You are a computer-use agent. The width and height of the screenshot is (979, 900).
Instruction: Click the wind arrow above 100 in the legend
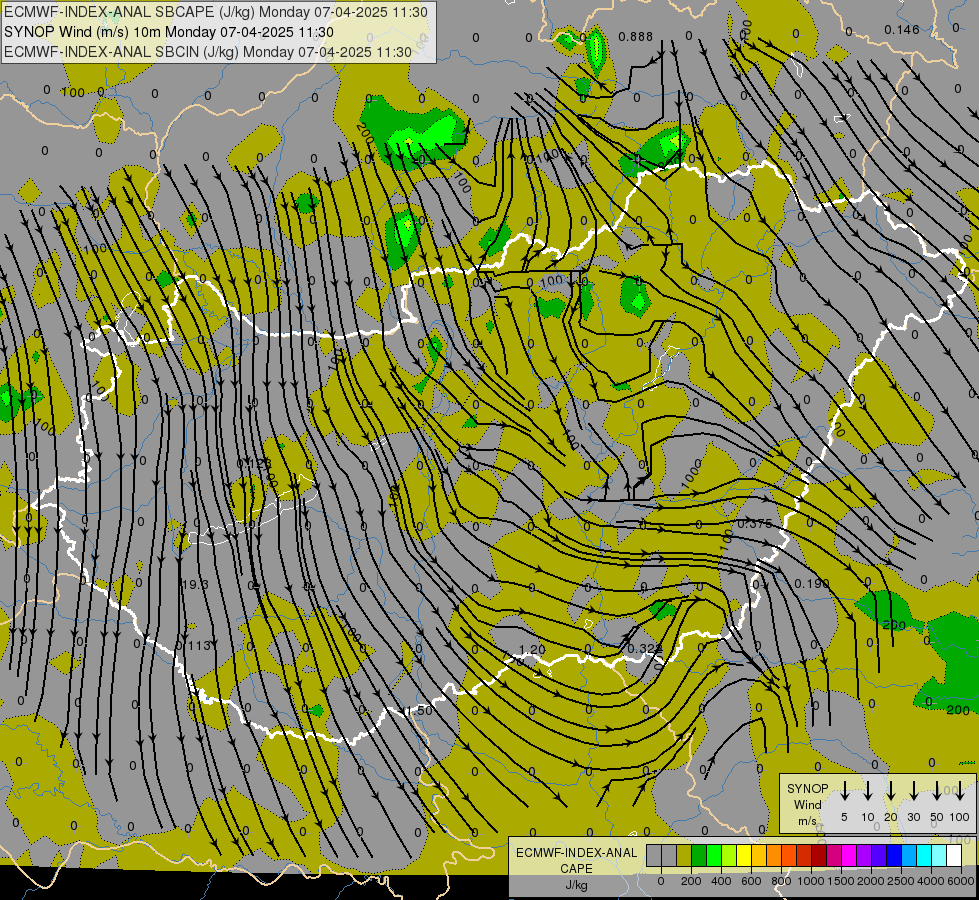960,791
